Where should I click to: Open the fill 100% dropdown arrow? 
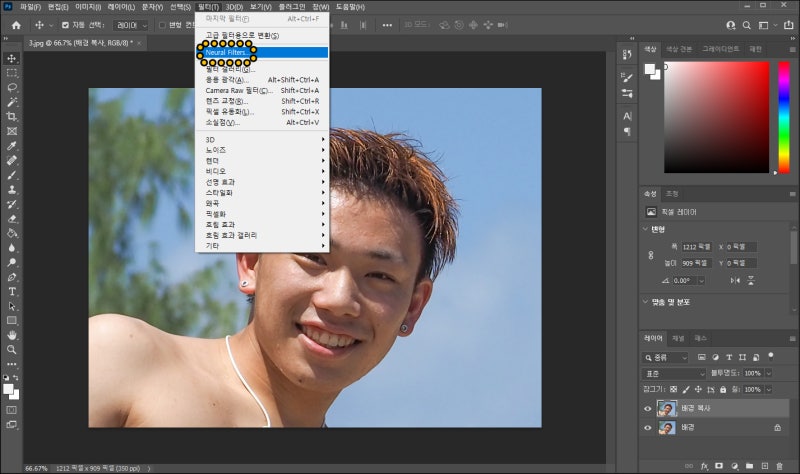click(768, 389)
